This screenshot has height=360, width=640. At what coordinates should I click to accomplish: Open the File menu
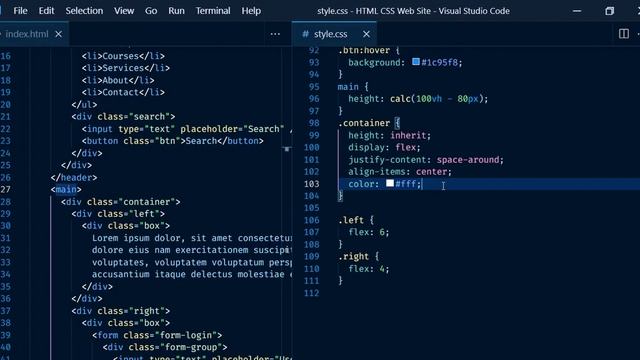[x=20, y=11]
